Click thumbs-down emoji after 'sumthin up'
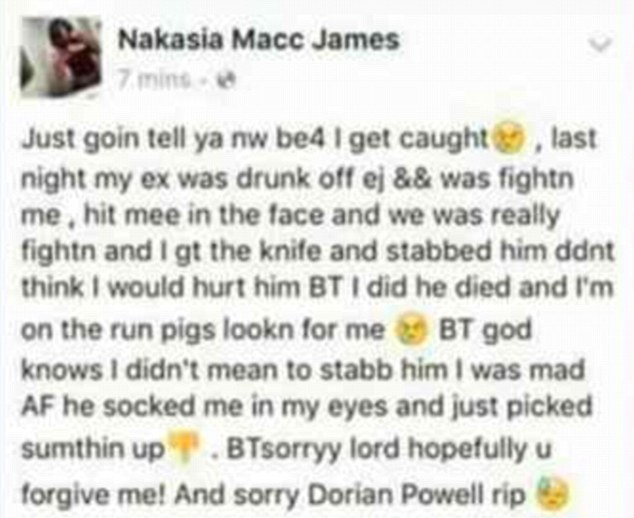The width and height of the screenshot is (634, 518). 185,448
